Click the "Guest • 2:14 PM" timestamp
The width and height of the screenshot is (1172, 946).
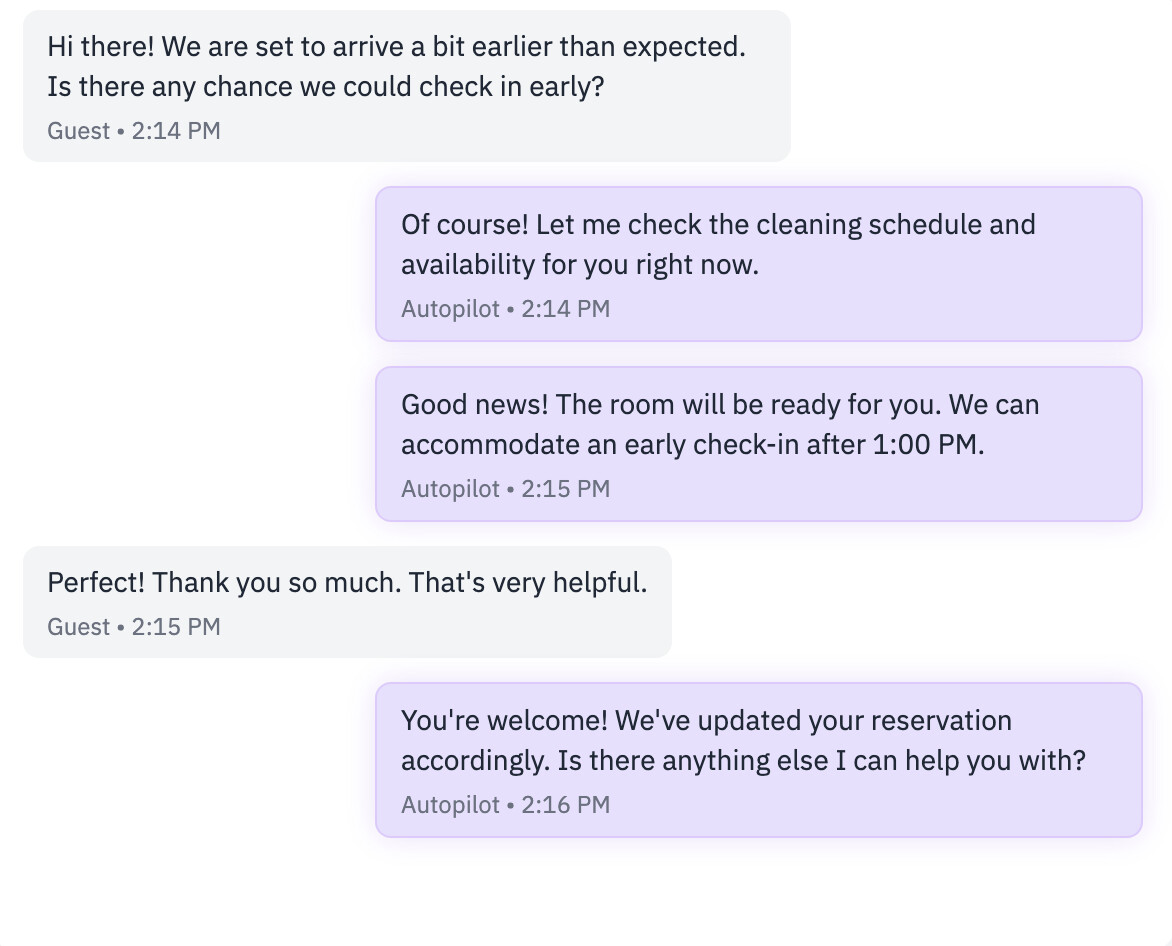pyautogui.click(x=134, y=131)
